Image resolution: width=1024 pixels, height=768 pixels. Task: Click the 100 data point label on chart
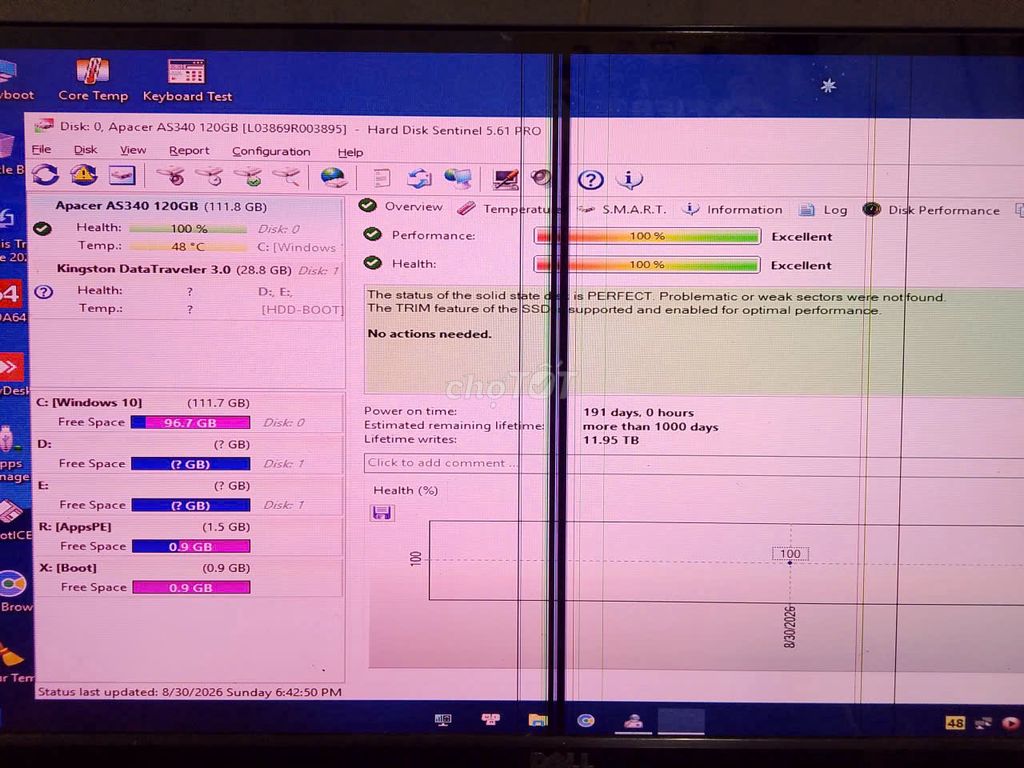click(790, 554)
